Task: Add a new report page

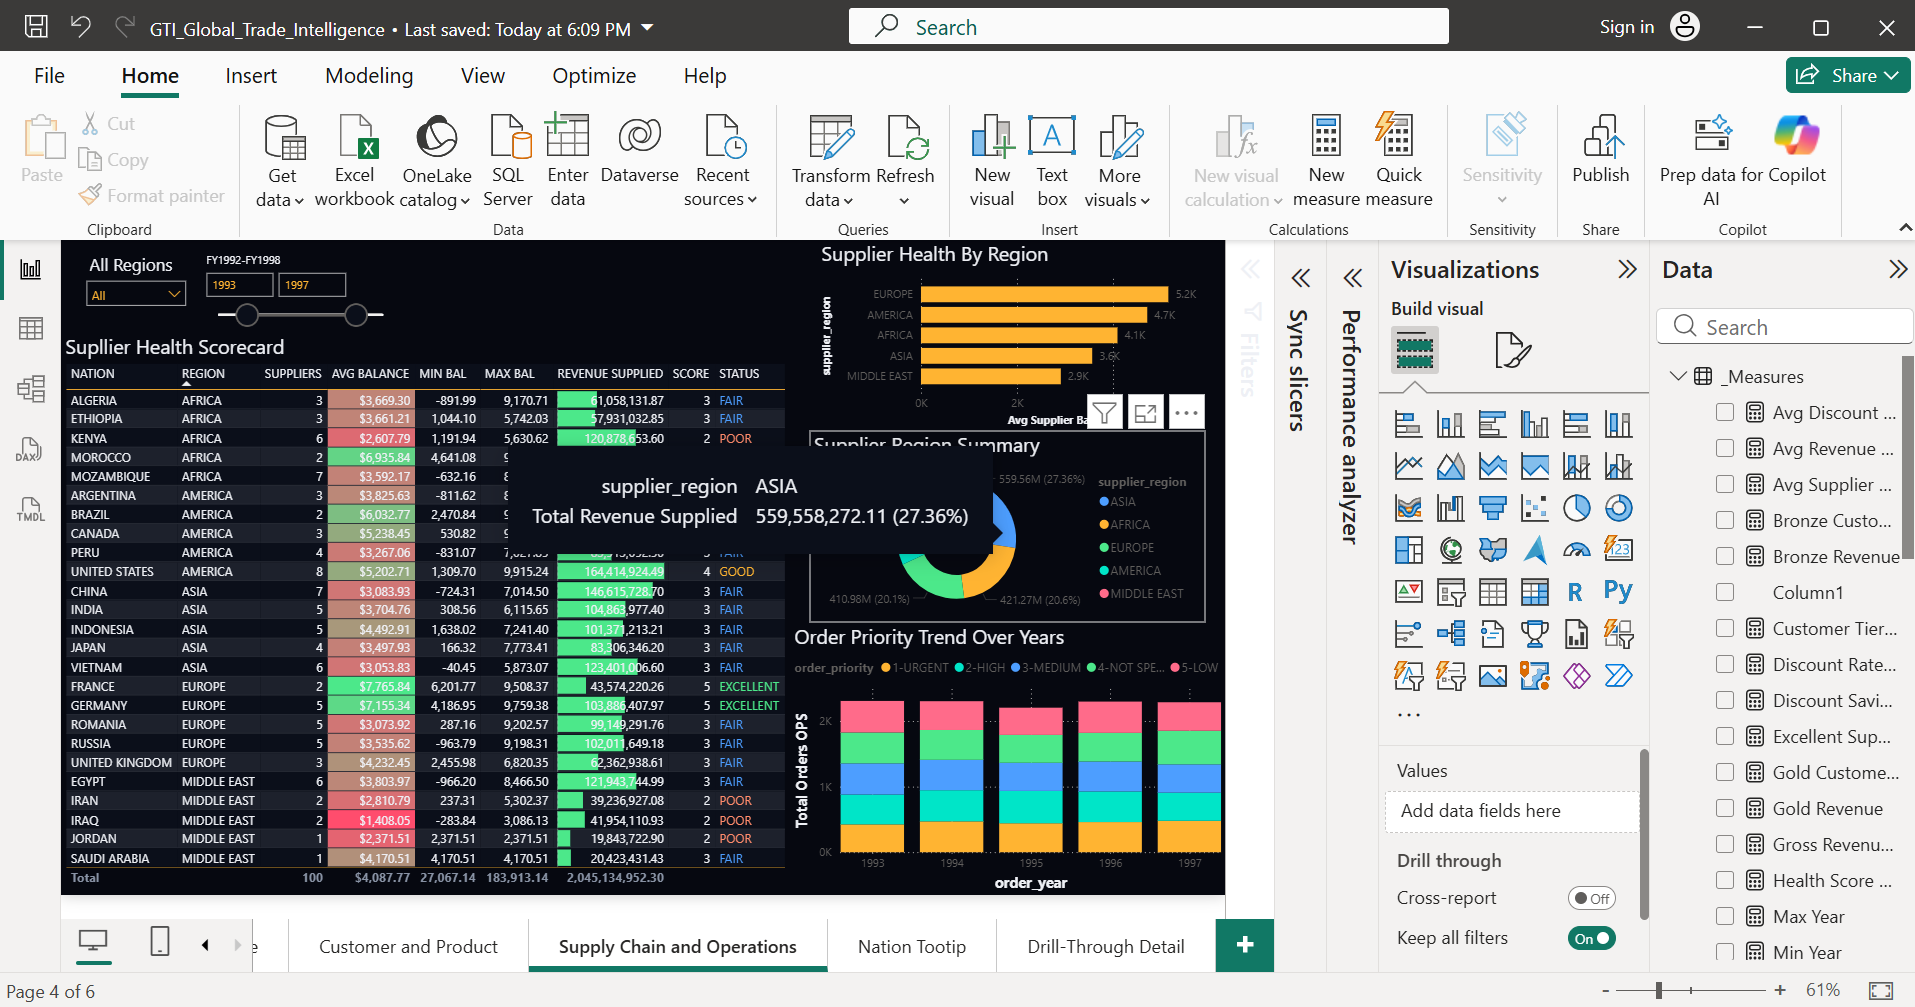Action: coord(1245,945)
